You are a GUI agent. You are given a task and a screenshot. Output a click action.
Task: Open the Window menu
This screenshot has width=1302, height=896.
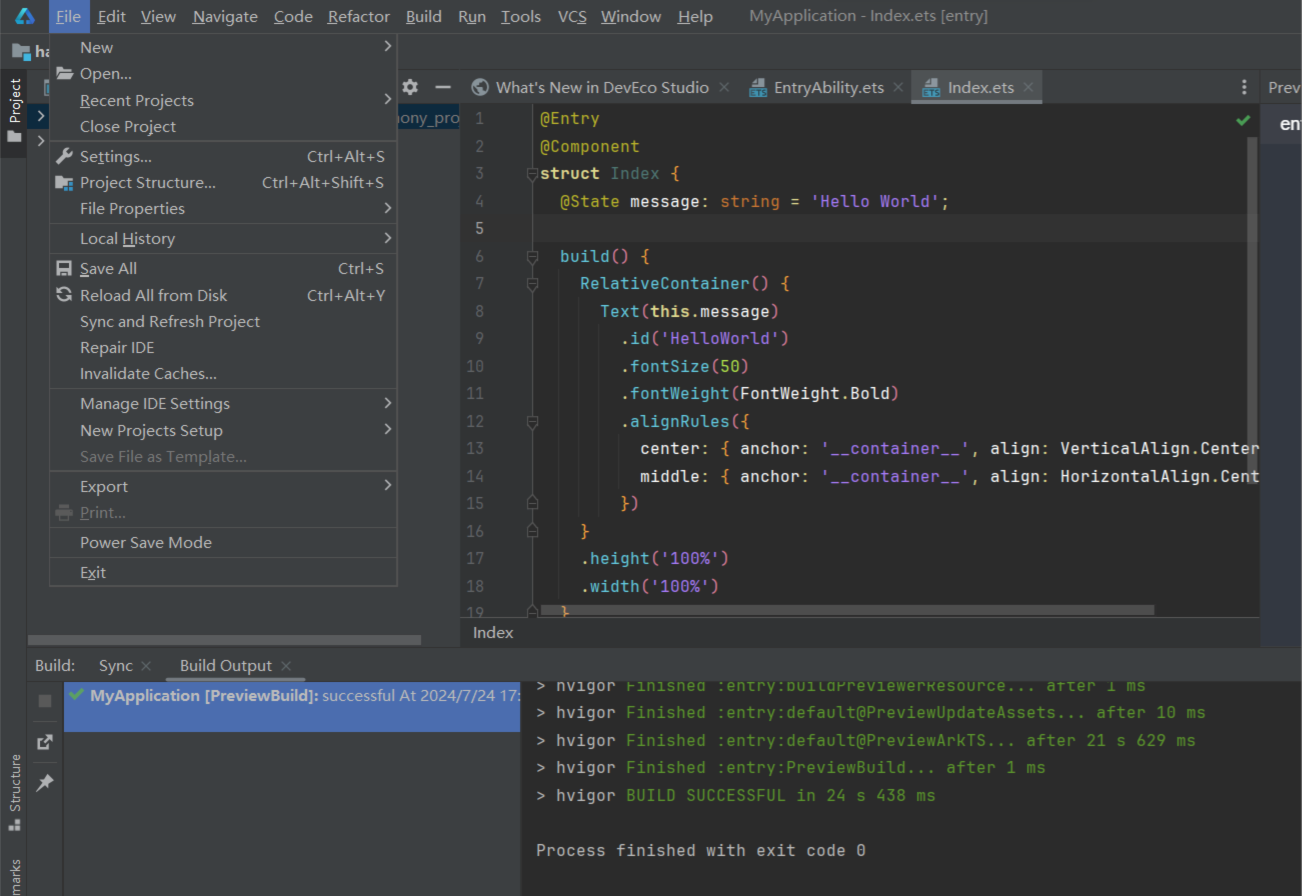(631, 16)
